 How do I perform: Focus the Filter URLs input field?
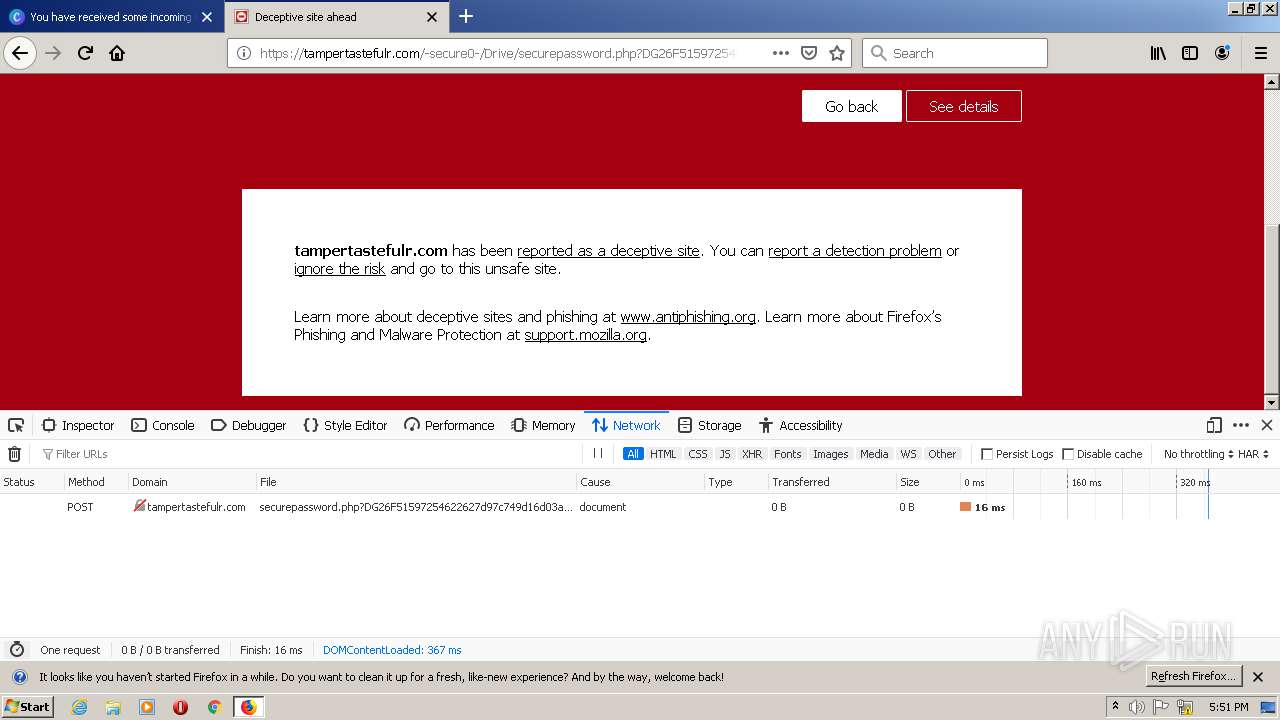tap(310, 454)
